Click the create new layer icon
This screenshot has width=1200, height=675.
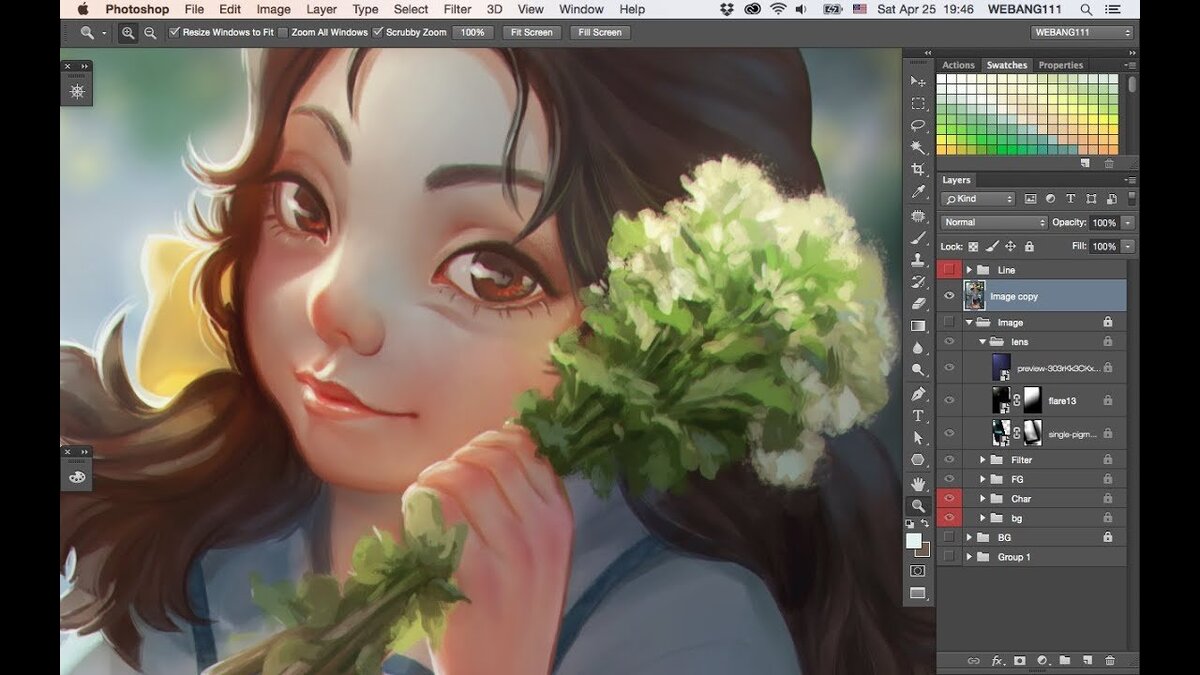point(1087,661)
